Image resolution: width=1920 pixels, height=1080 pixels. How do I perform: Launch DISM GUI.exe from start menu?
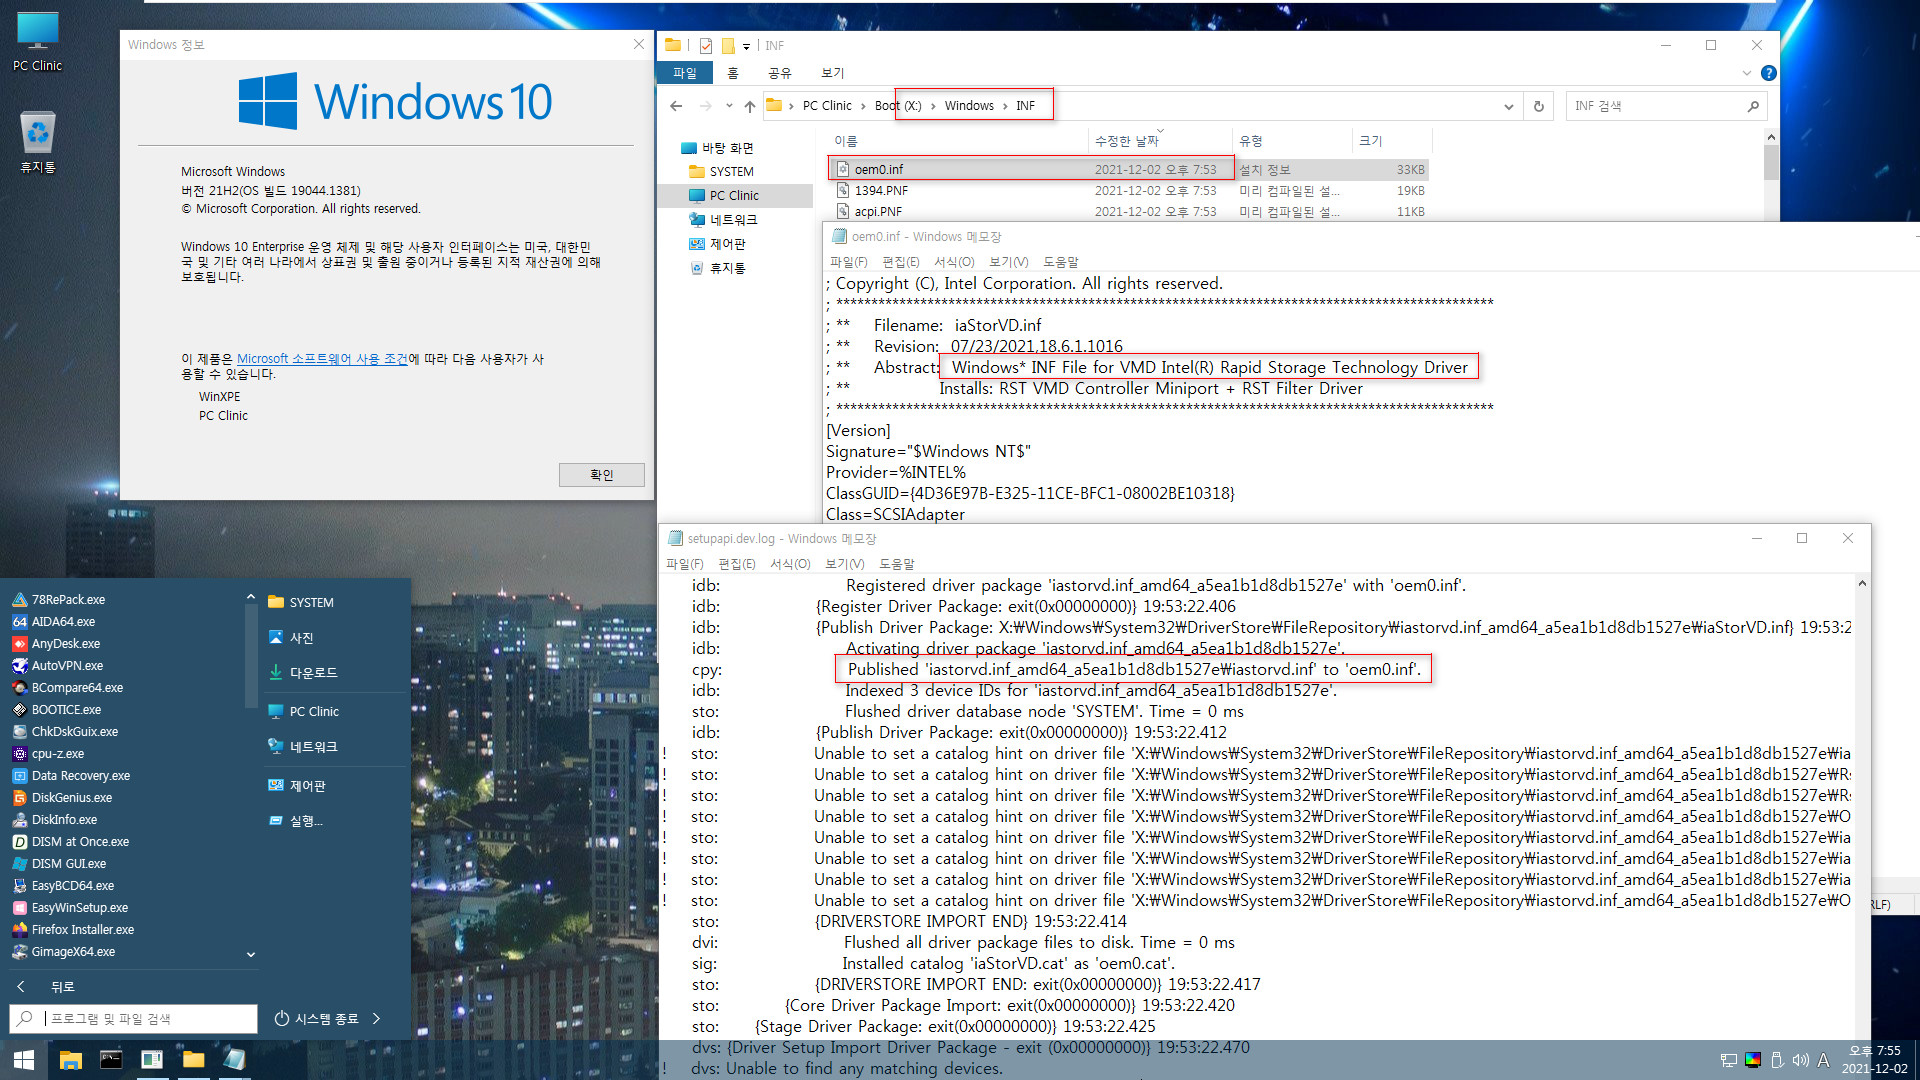click(68, 864)
